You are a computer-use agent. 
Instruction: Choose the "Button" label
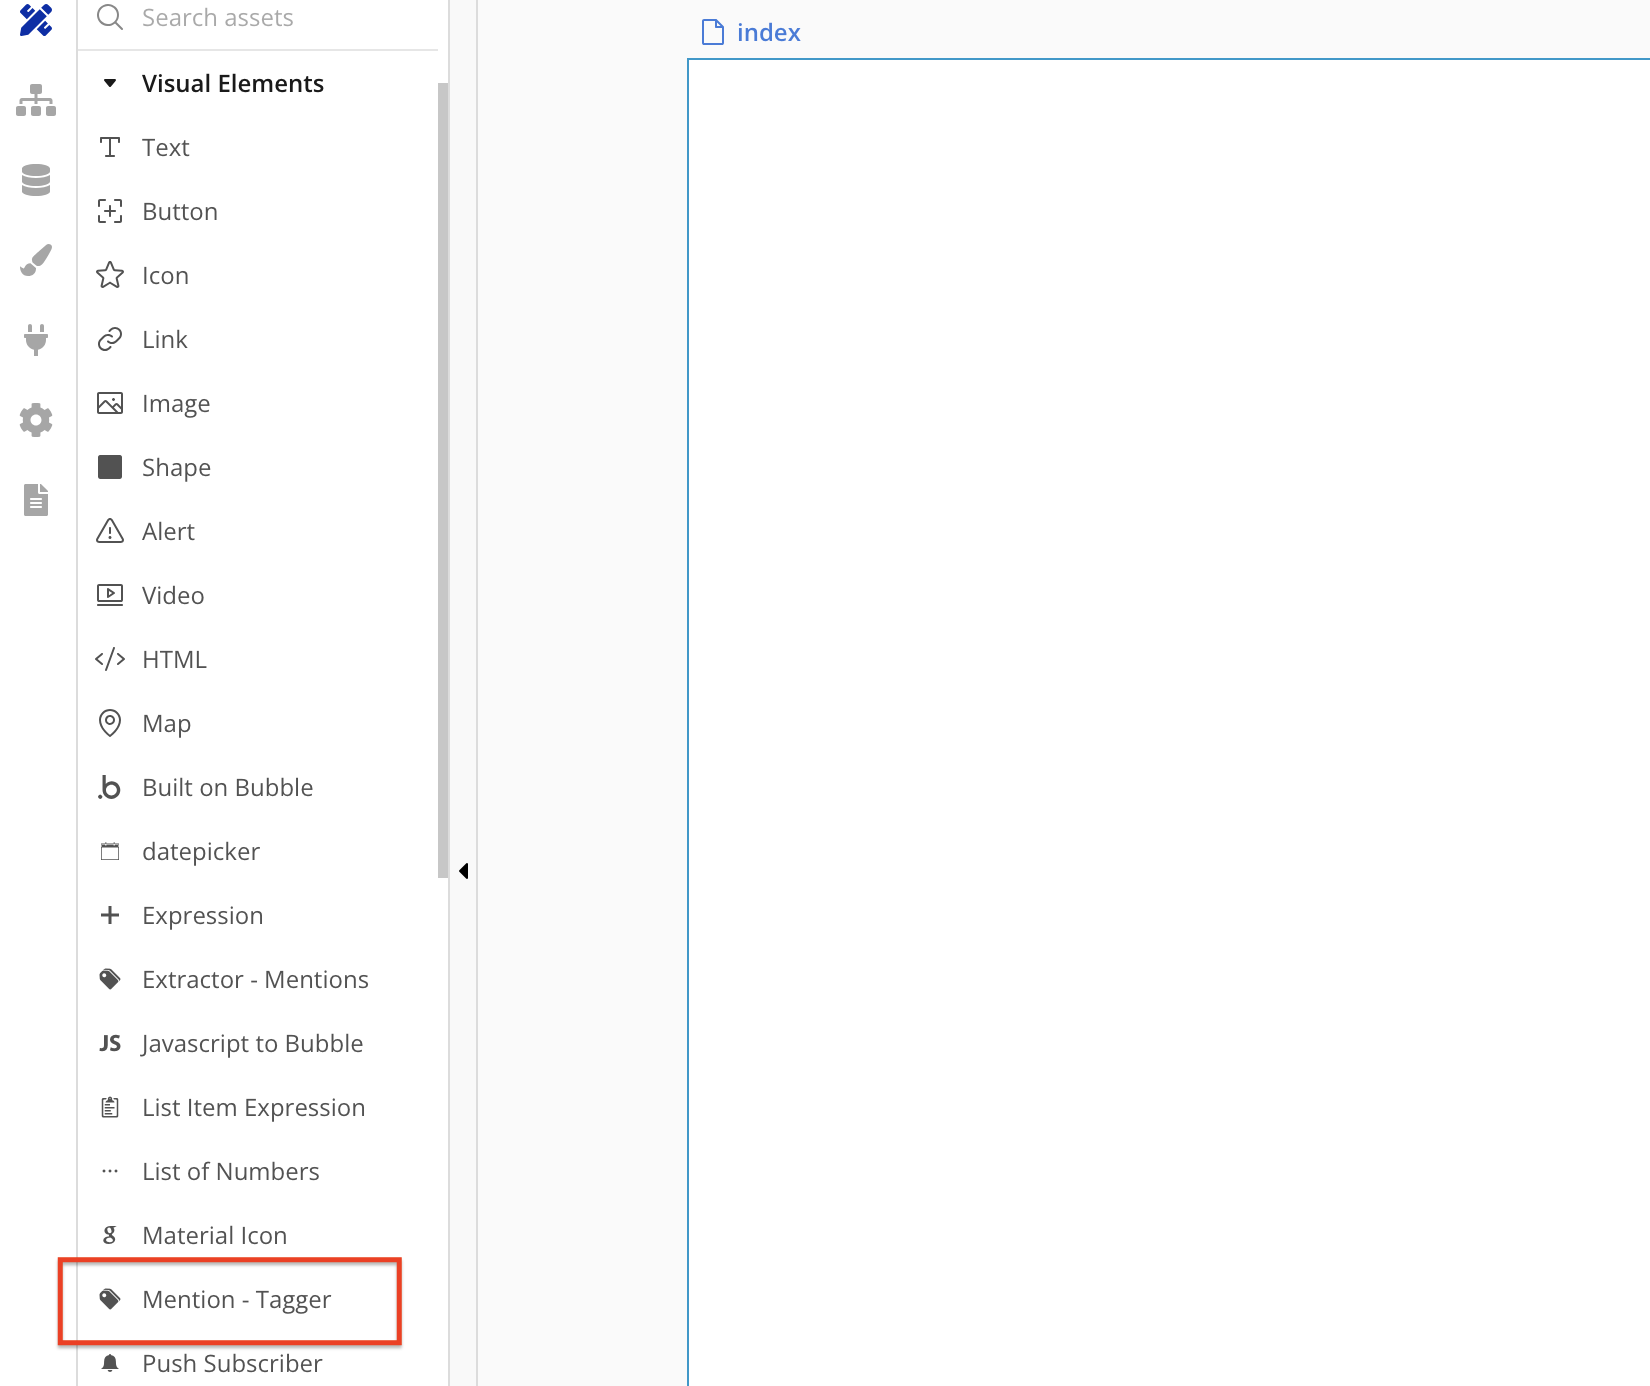click(180, 211)
